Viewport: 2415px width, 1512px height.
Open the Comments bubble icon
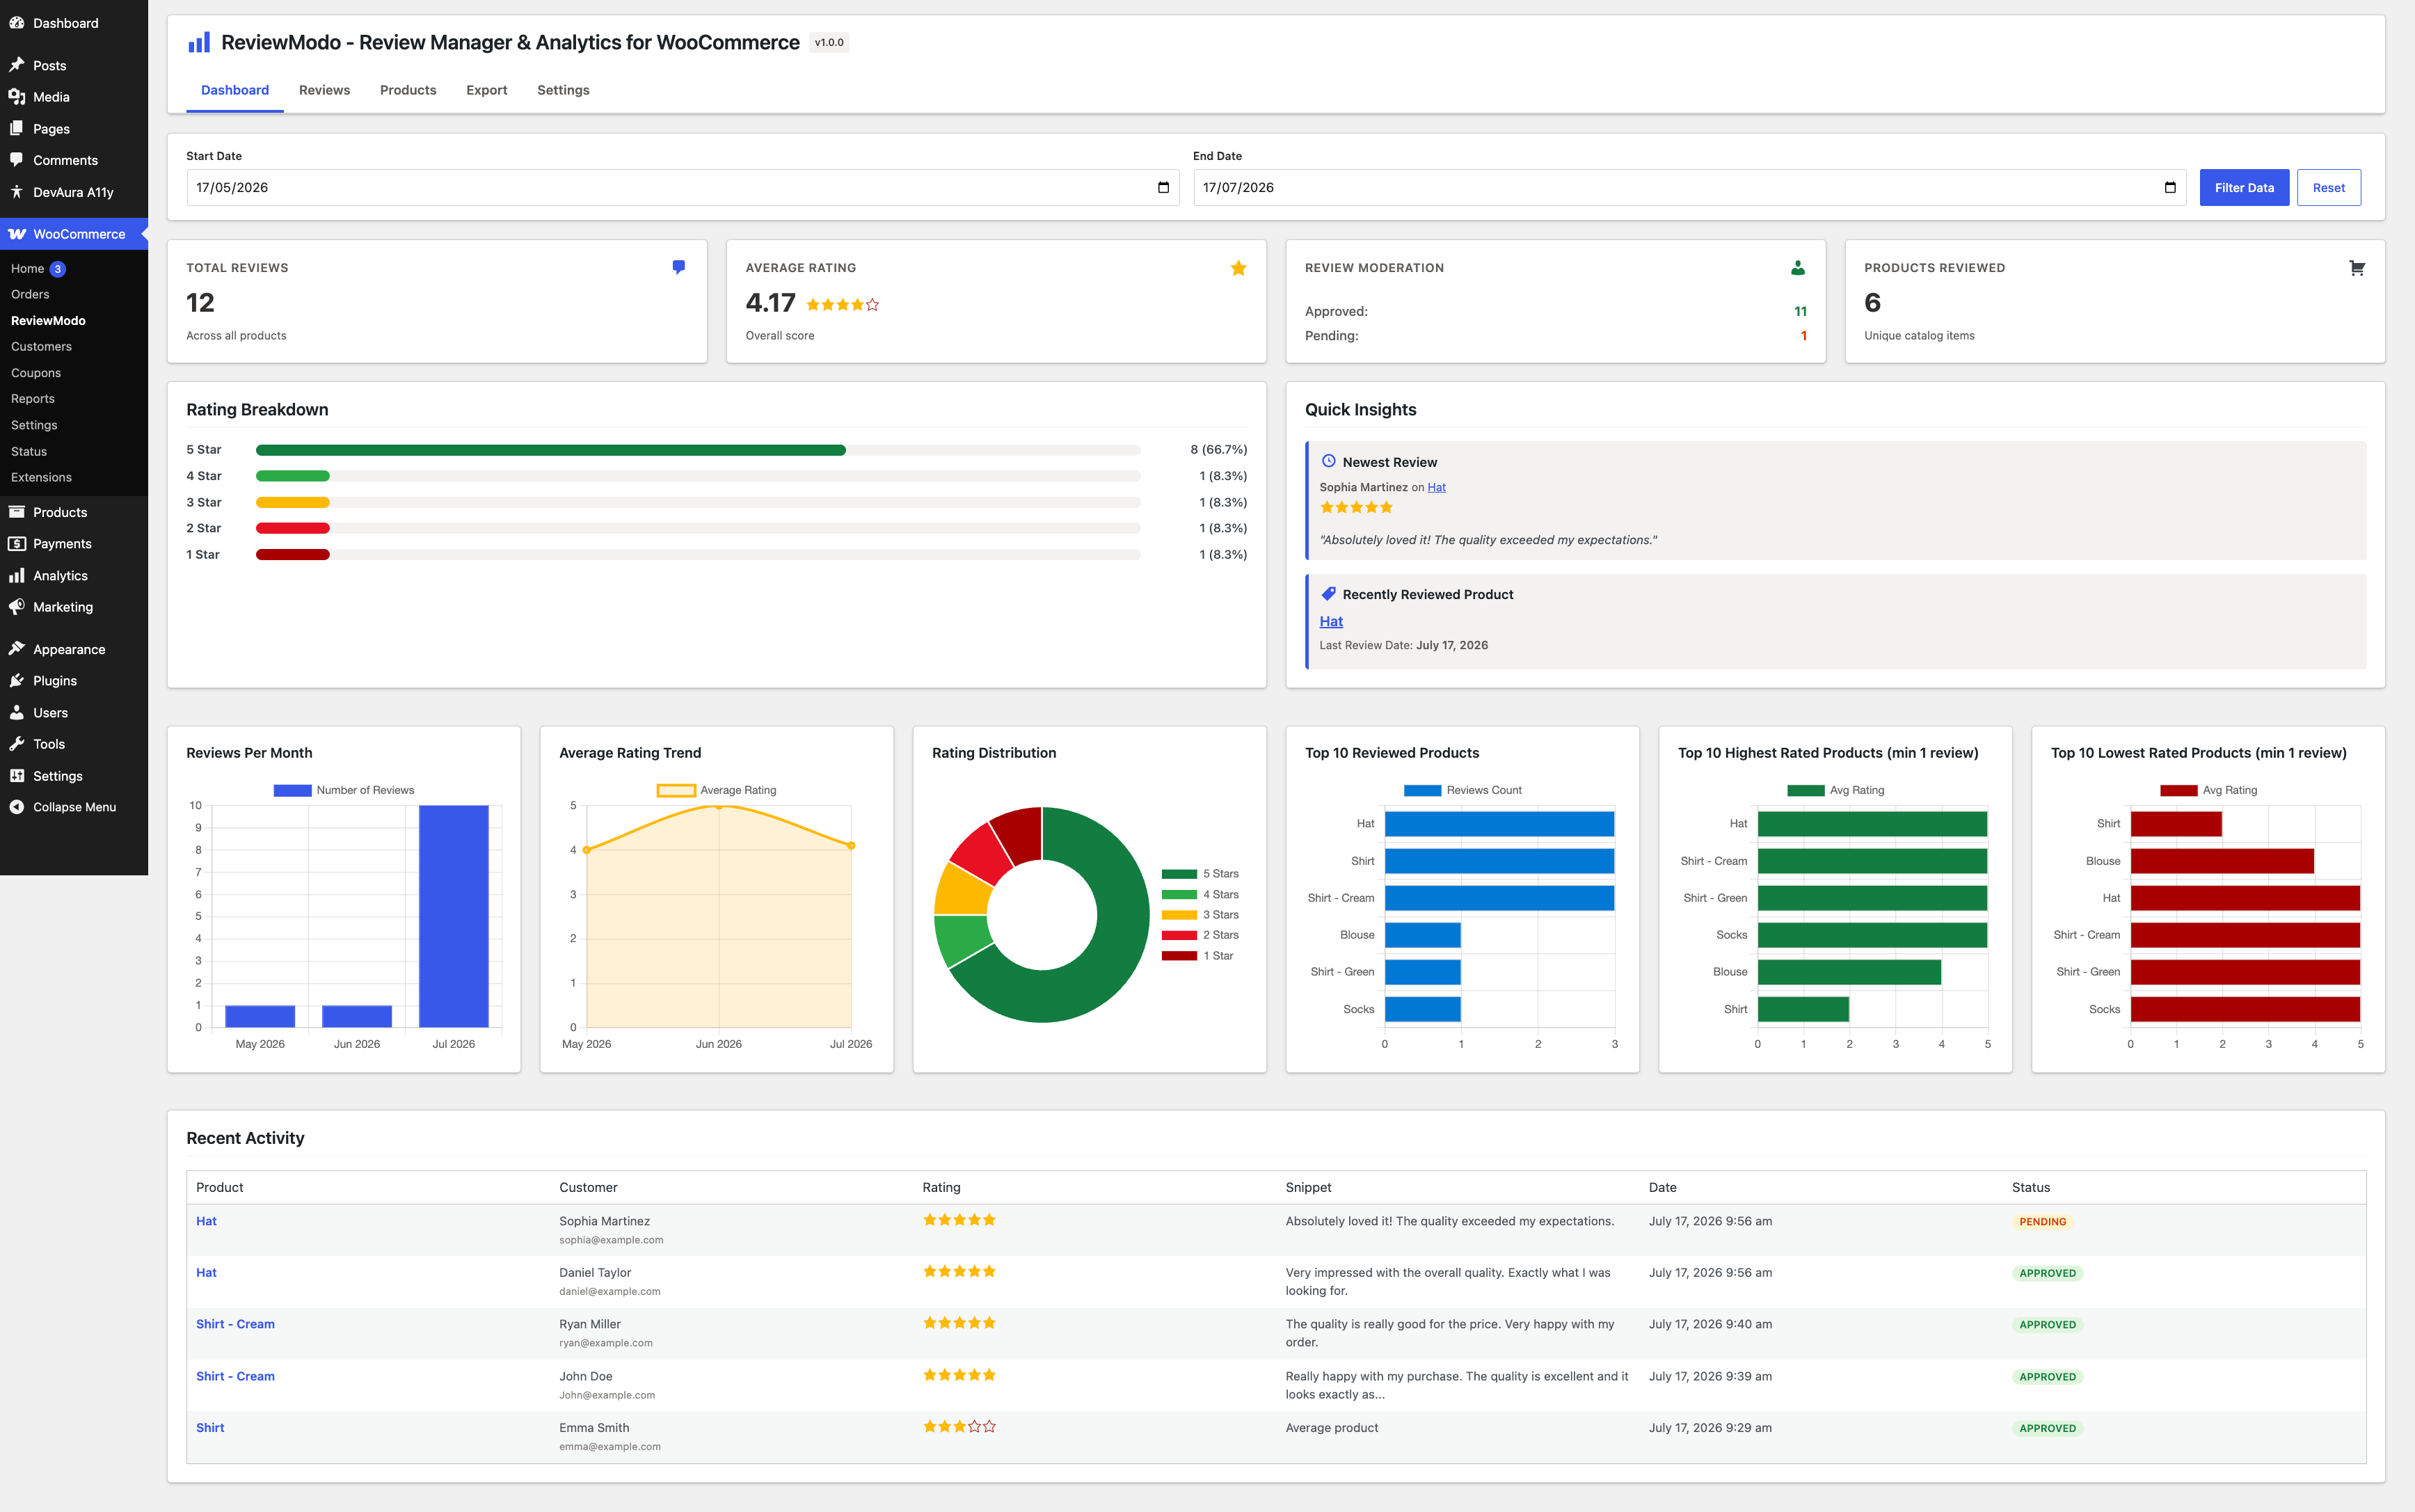pyautogui.click(x=17, y=160)
